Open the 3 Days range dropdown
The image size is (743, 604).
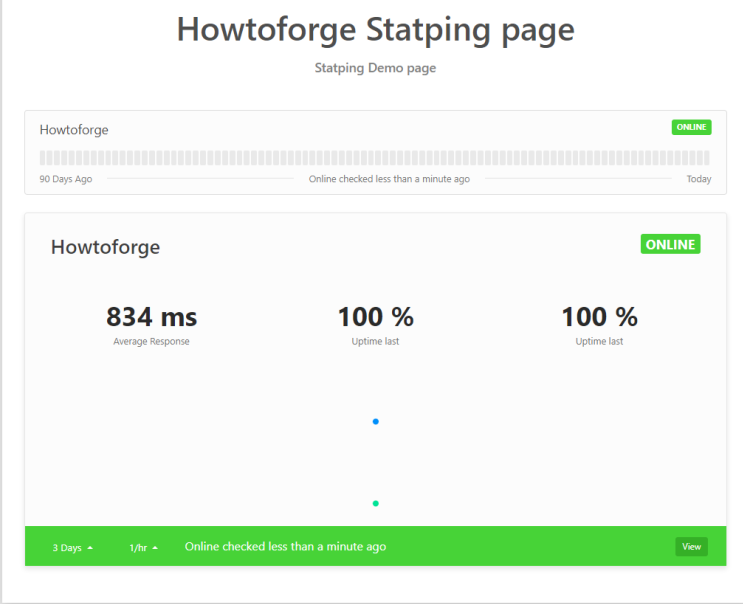tap(72, 548)
